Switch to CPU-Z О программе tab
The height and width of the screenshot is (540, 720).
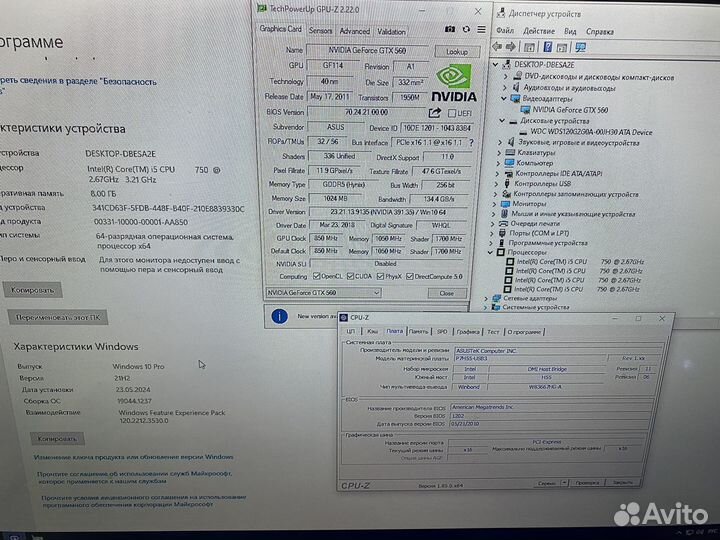[524, 332]
